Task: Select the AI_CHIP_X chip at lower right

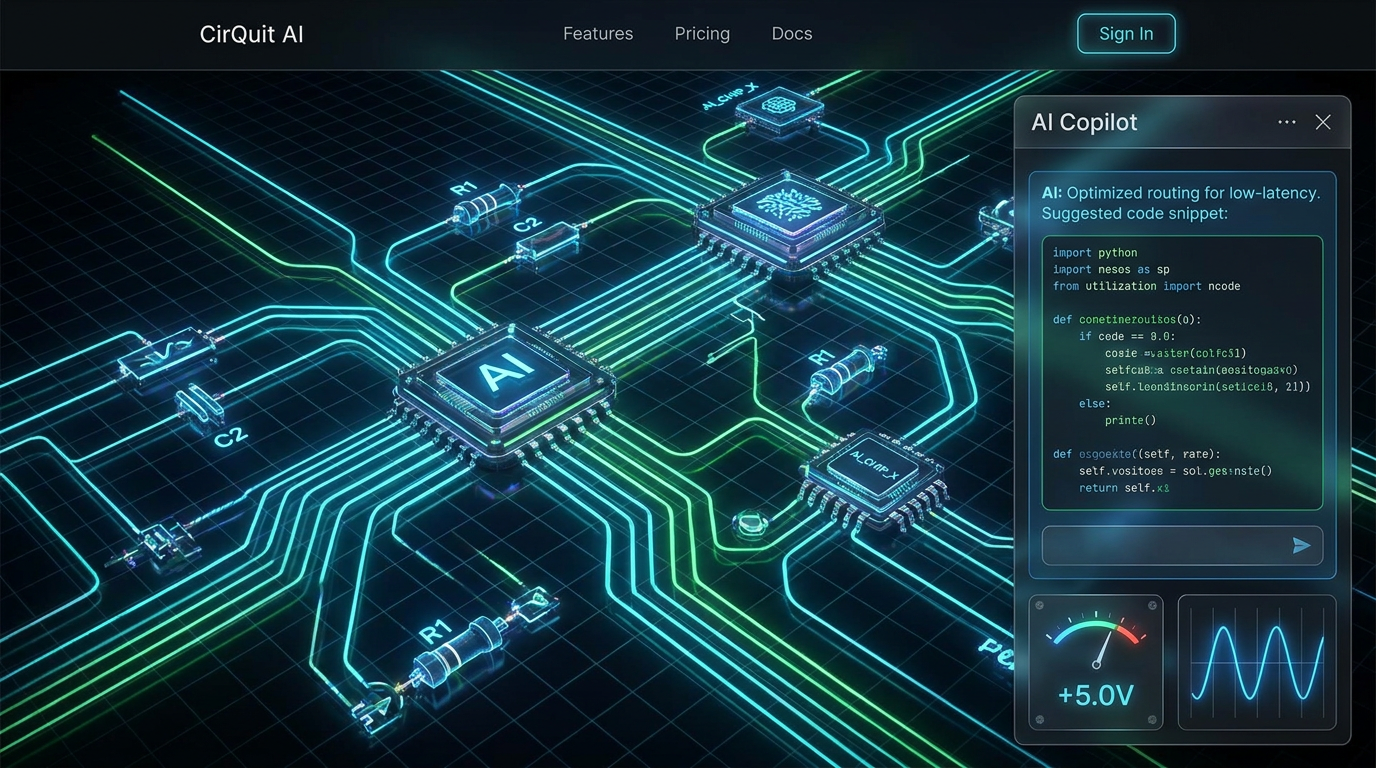Action: click(x=874, y=478)
